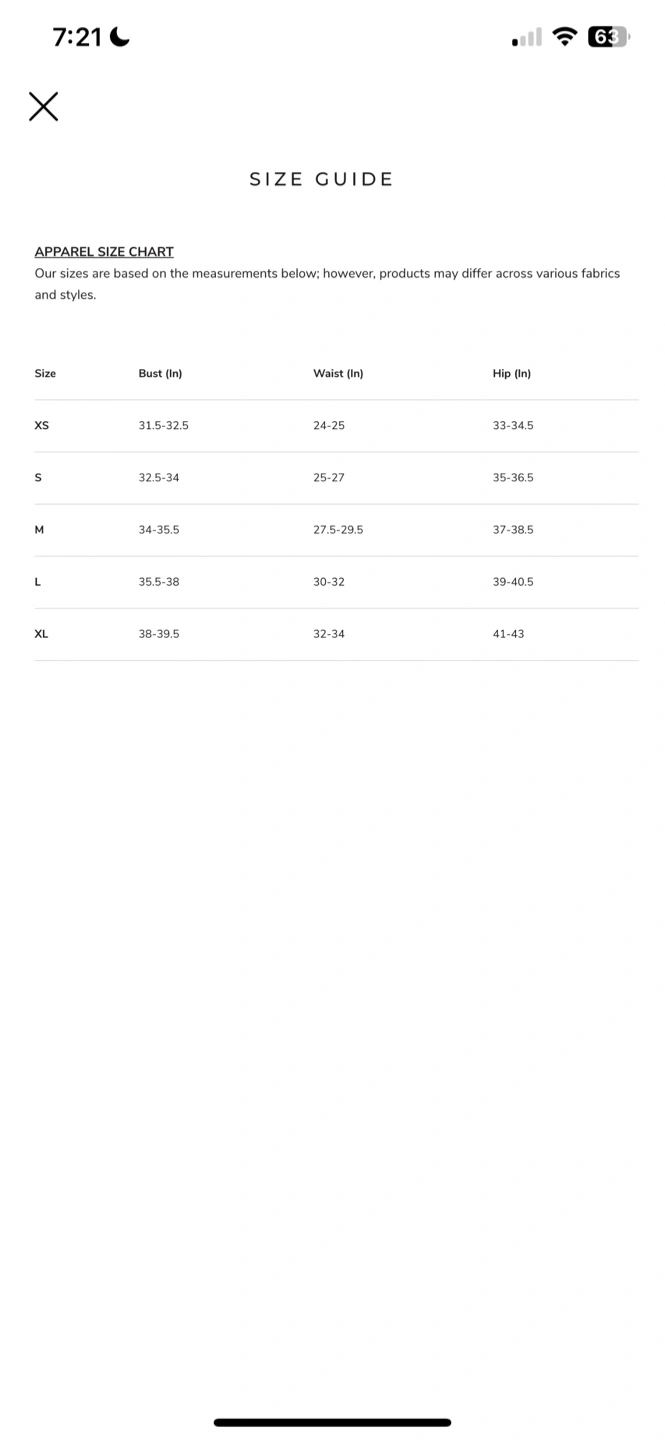
Task: Tap the Wi-Fi status icon
Action: [566, 38]
